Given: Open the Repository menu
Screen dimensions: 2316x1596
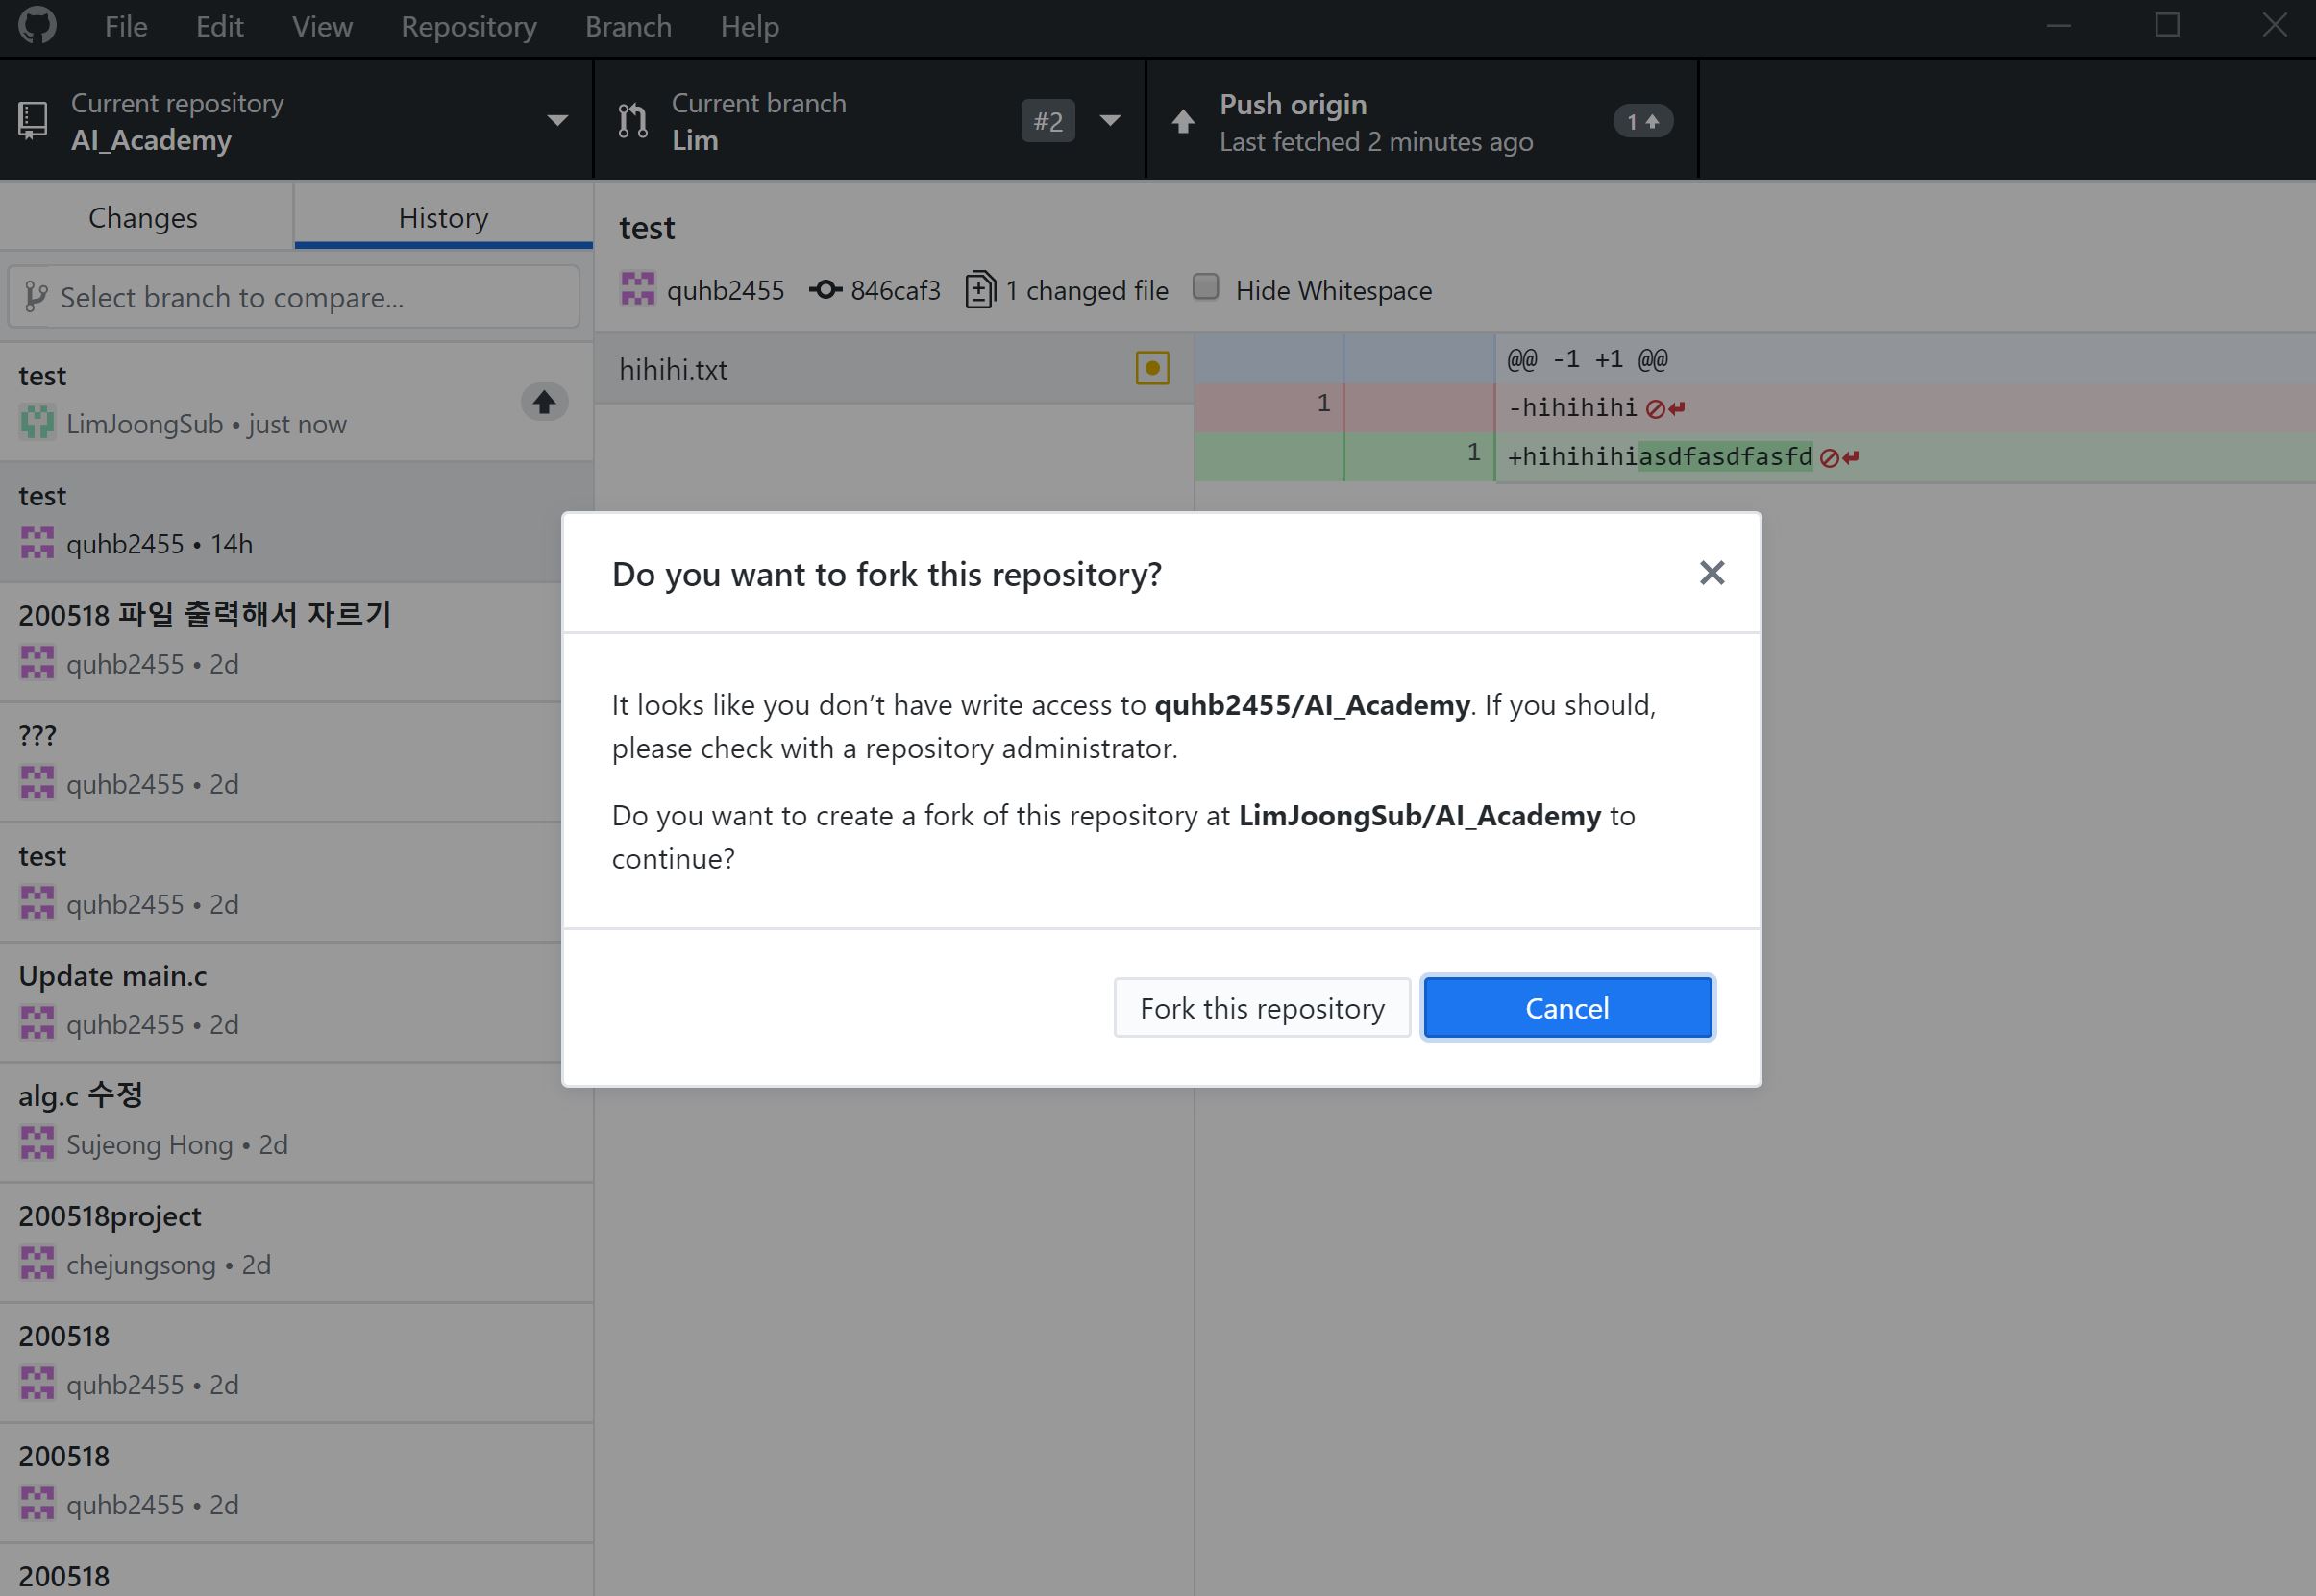Looking at the screenshot, I should tap(468, 26).
